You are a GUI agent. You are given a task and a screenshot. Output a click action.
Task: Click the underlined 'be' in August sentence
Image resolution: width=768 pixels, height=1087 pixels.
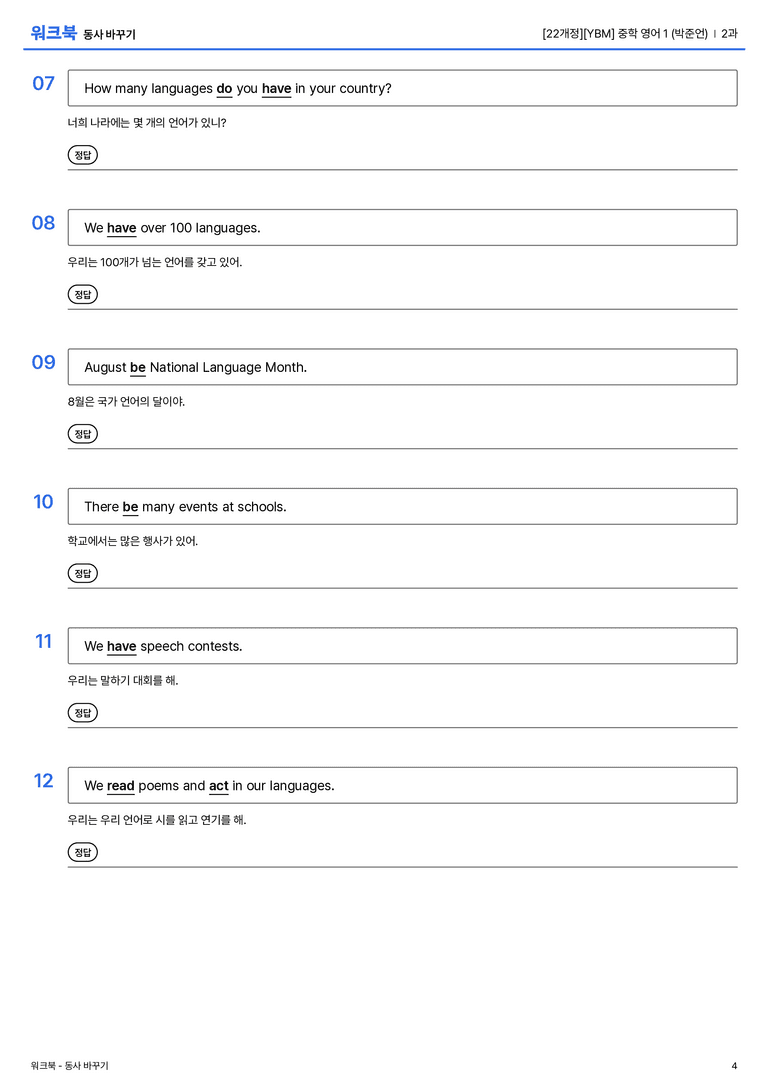point(138,367)
